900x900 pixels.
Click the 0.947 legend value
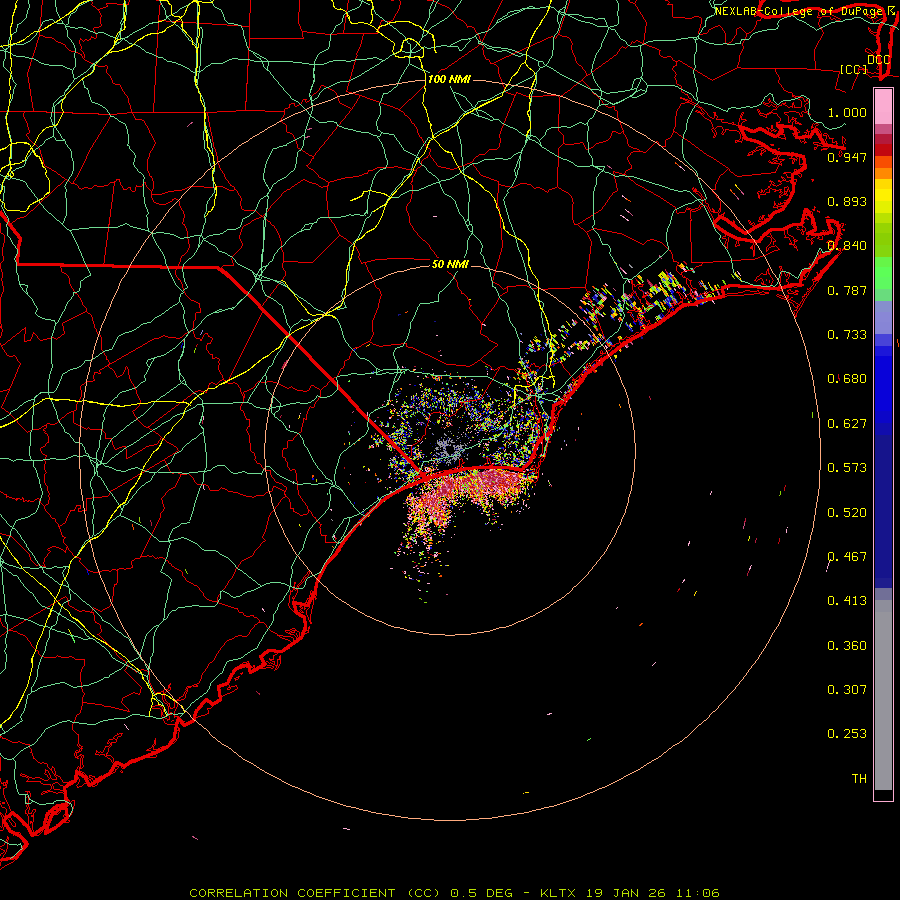pos(847,157)
